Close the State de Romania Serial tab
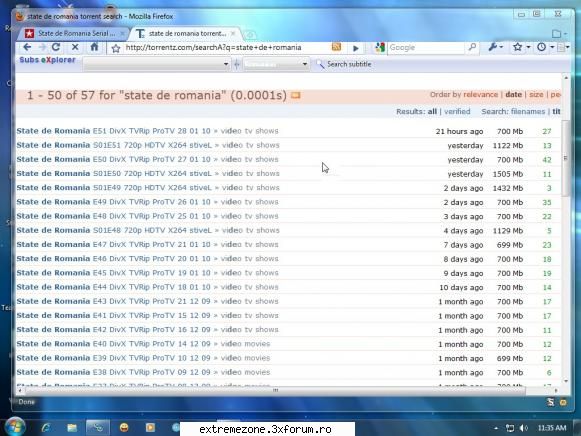The height and width of the screenshot is (436, 581). tap(122, 34)
